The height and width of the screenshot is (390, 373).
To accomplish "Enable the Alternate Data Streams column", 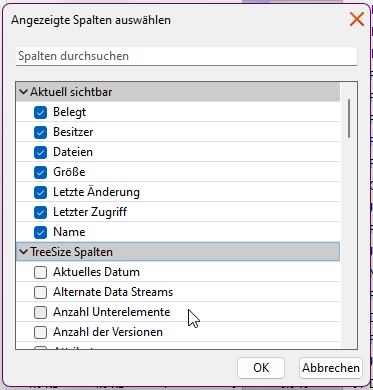I will [40, 292].
